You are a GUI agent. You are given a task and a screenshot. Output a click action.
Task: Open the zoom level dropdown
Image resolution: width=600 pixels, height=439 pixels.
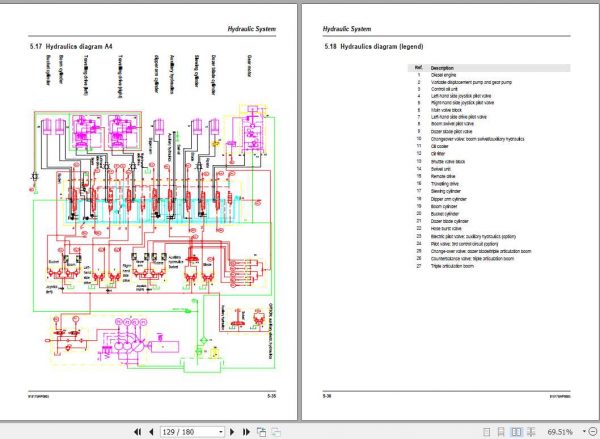coord(584,432)
